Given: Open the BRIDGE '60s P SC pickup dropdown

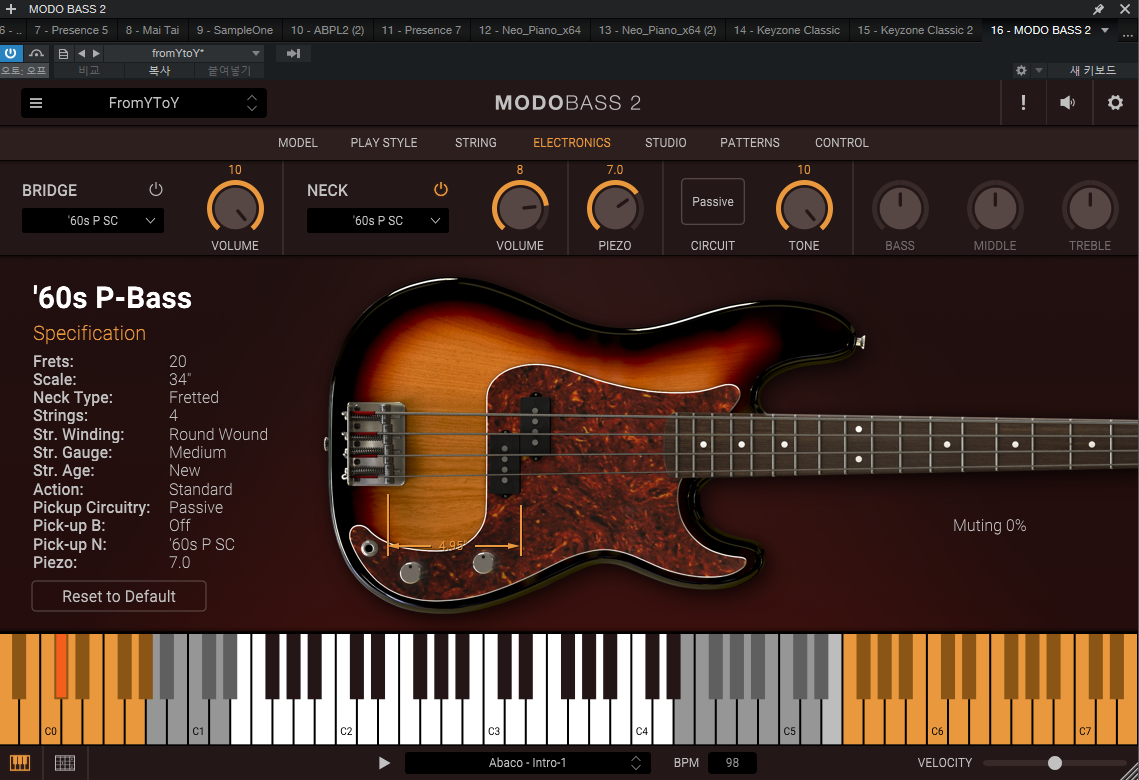Looking at the screenshot, I should point(93,221).
